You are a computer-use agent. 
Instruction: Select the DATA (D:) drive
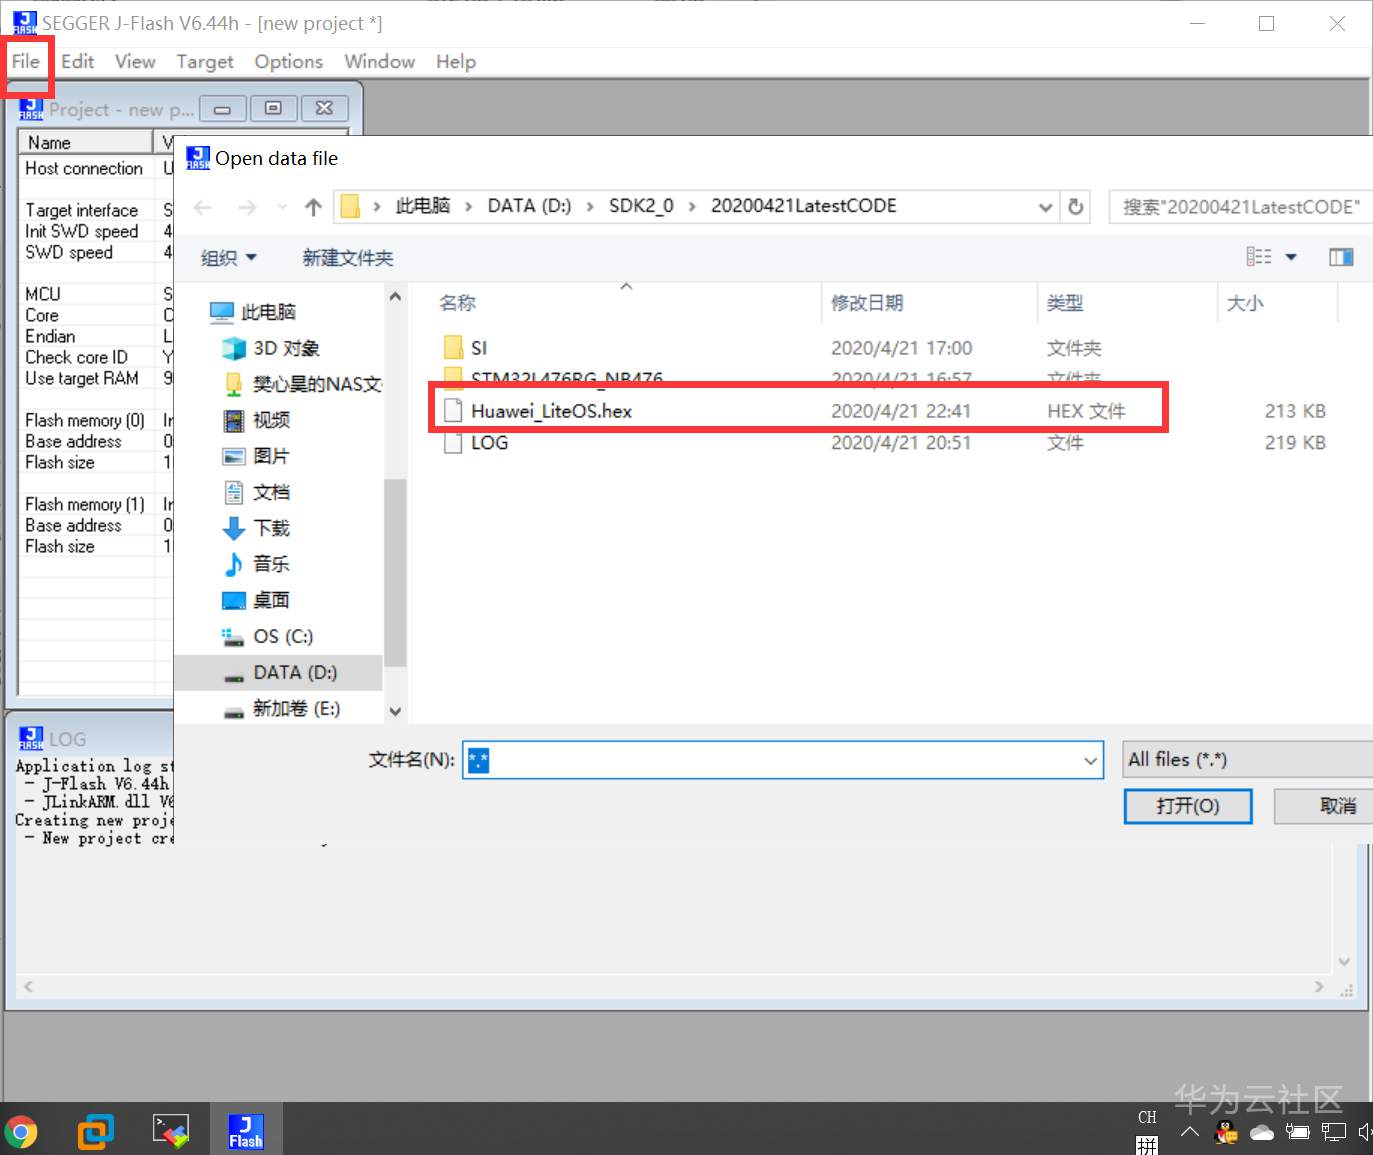280,672
